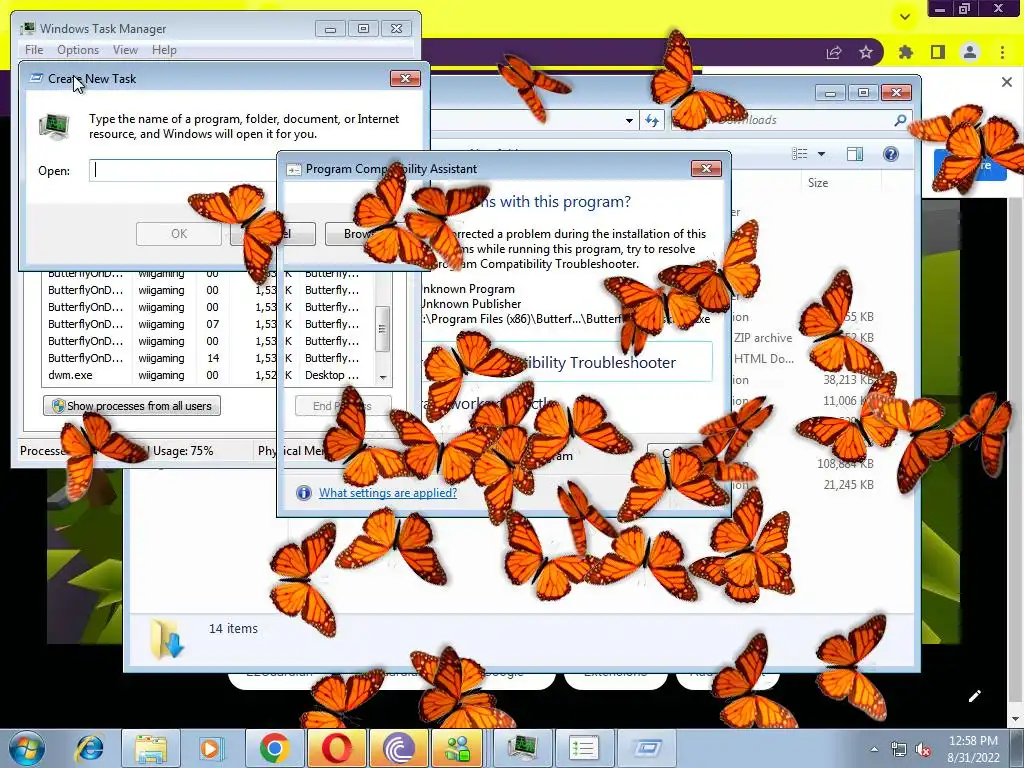Launch Internet Explorer from the taskbar
Viewport: 1024px width, 768px height.
pos(89,748)
